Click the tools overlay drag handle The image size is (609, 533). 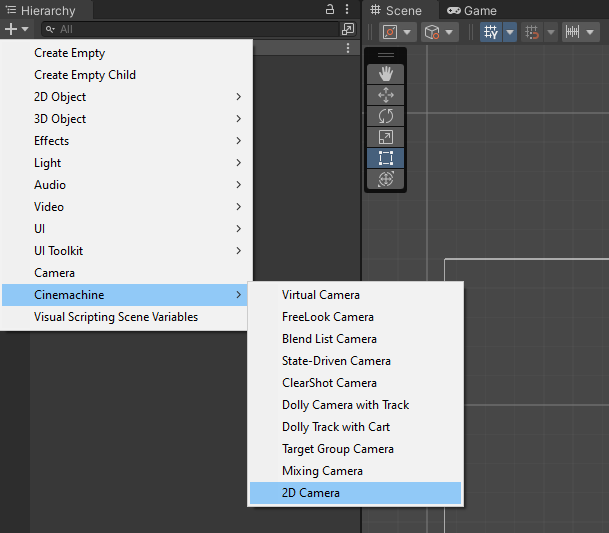(386, 55)
